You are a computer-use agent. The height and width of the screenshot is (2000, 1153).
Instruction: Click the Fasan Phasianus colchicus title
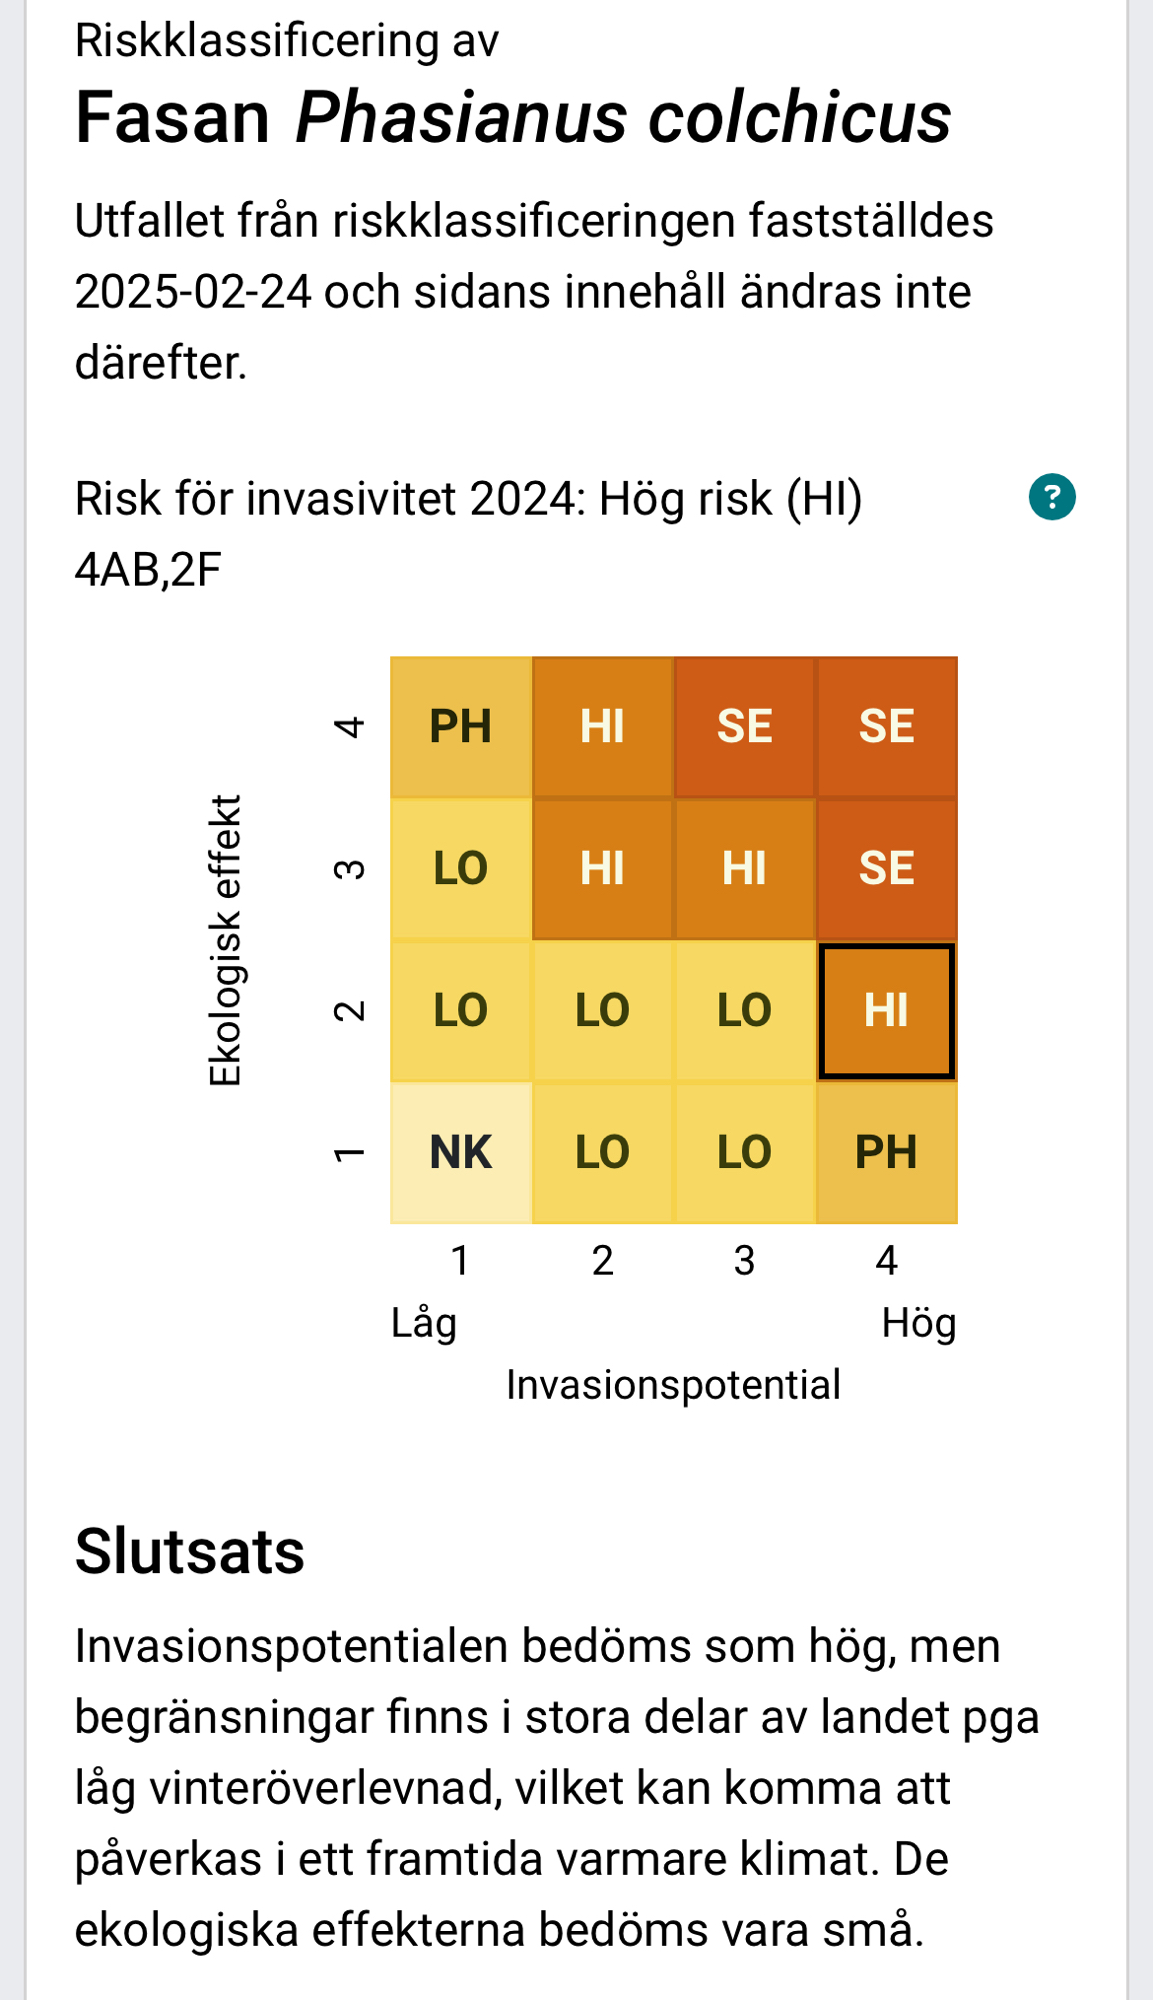tap(512, 118)
